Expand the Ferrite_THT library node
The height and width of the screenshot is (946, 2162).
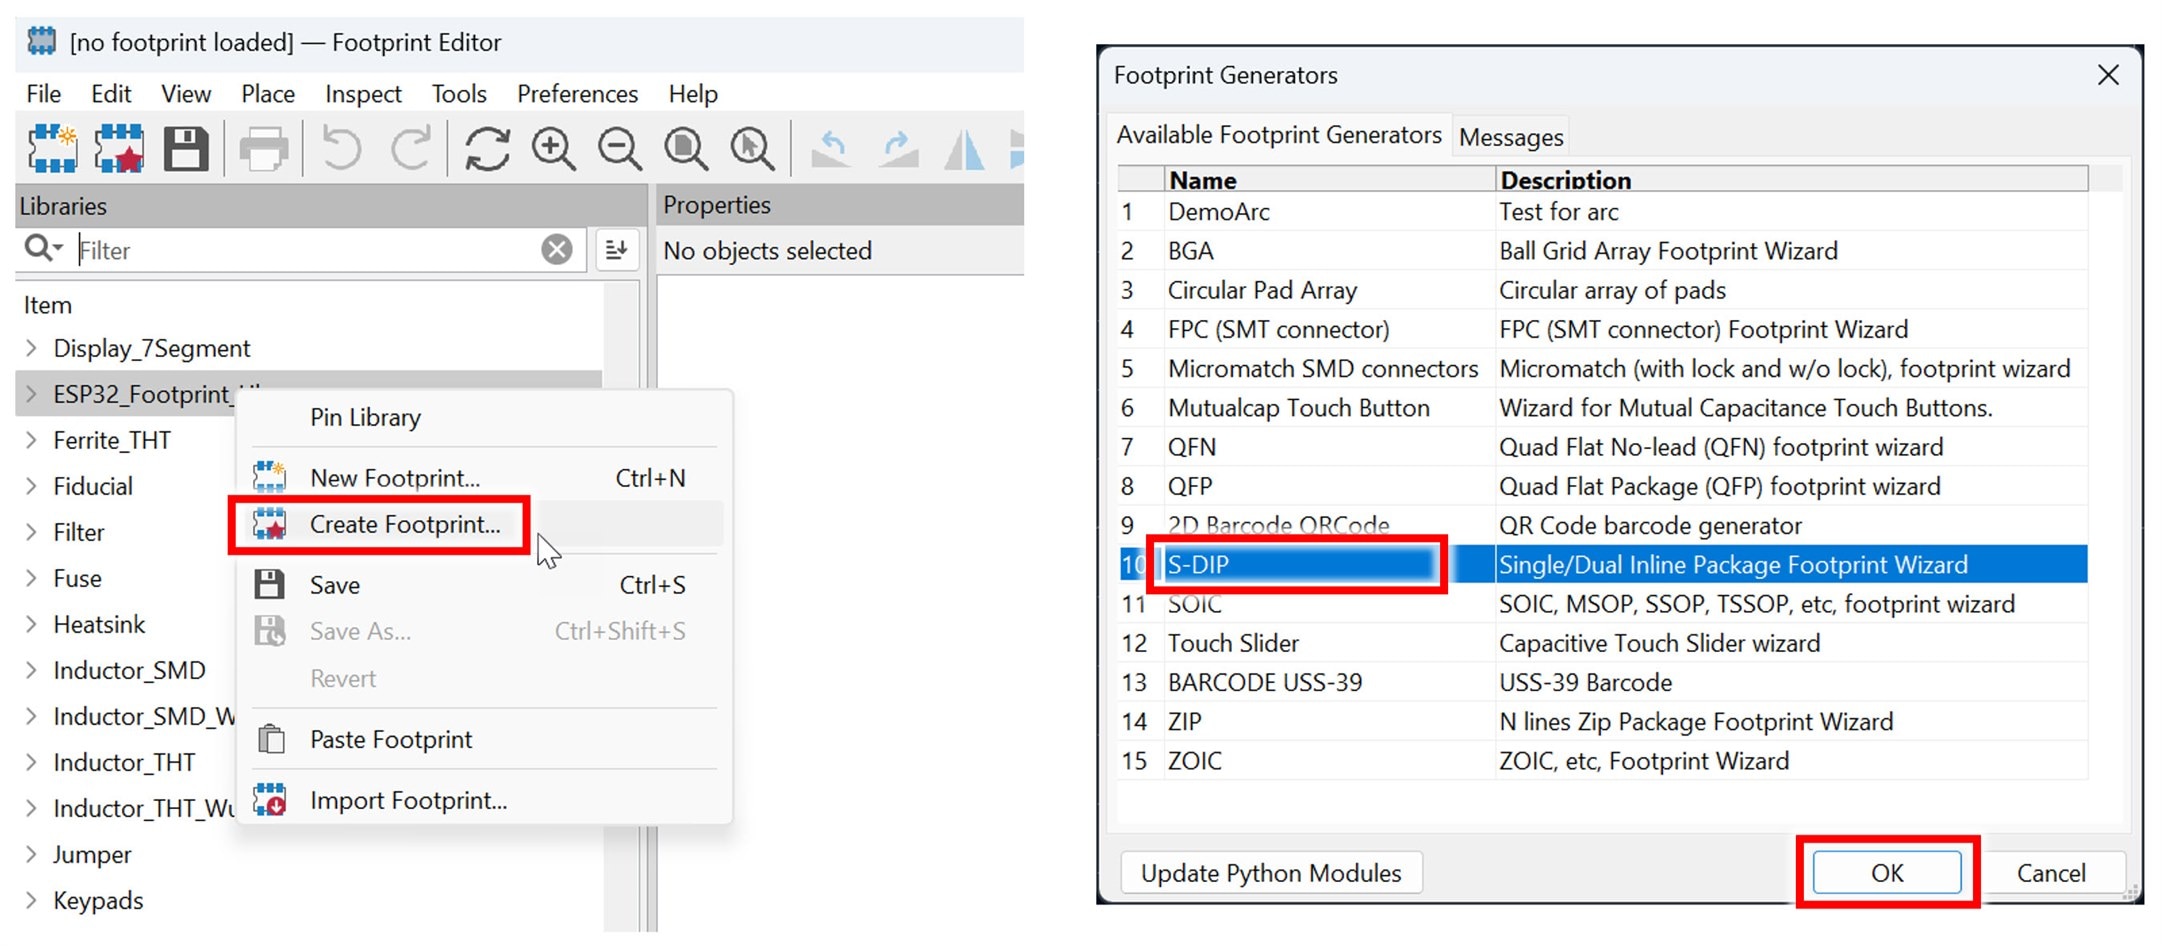pyautogui.click(x=31, y=440)
